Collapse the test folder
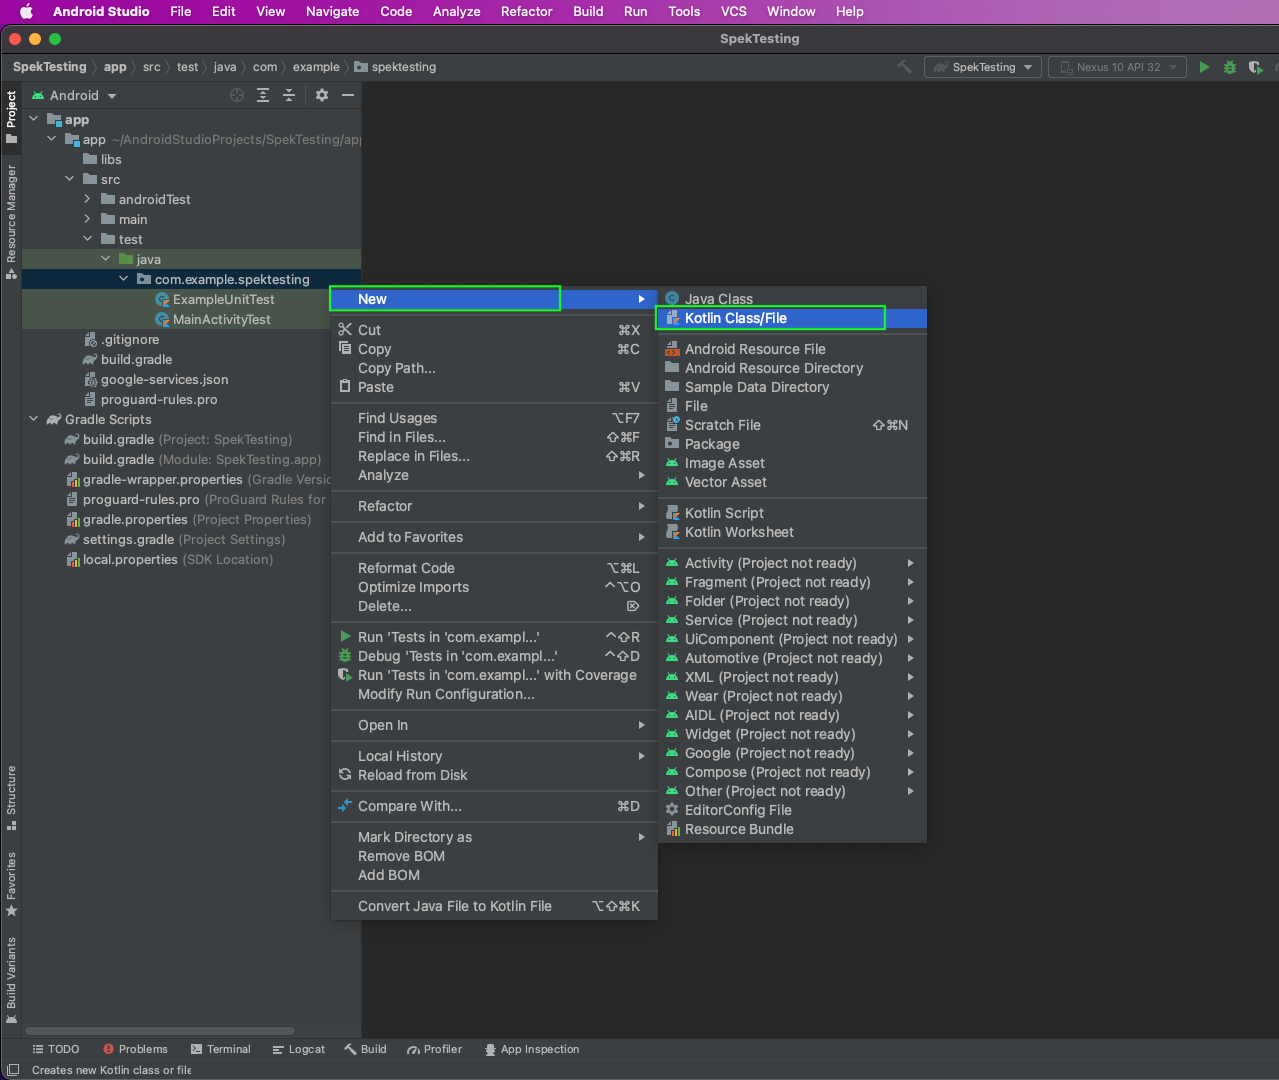 [x=87, y=239]
